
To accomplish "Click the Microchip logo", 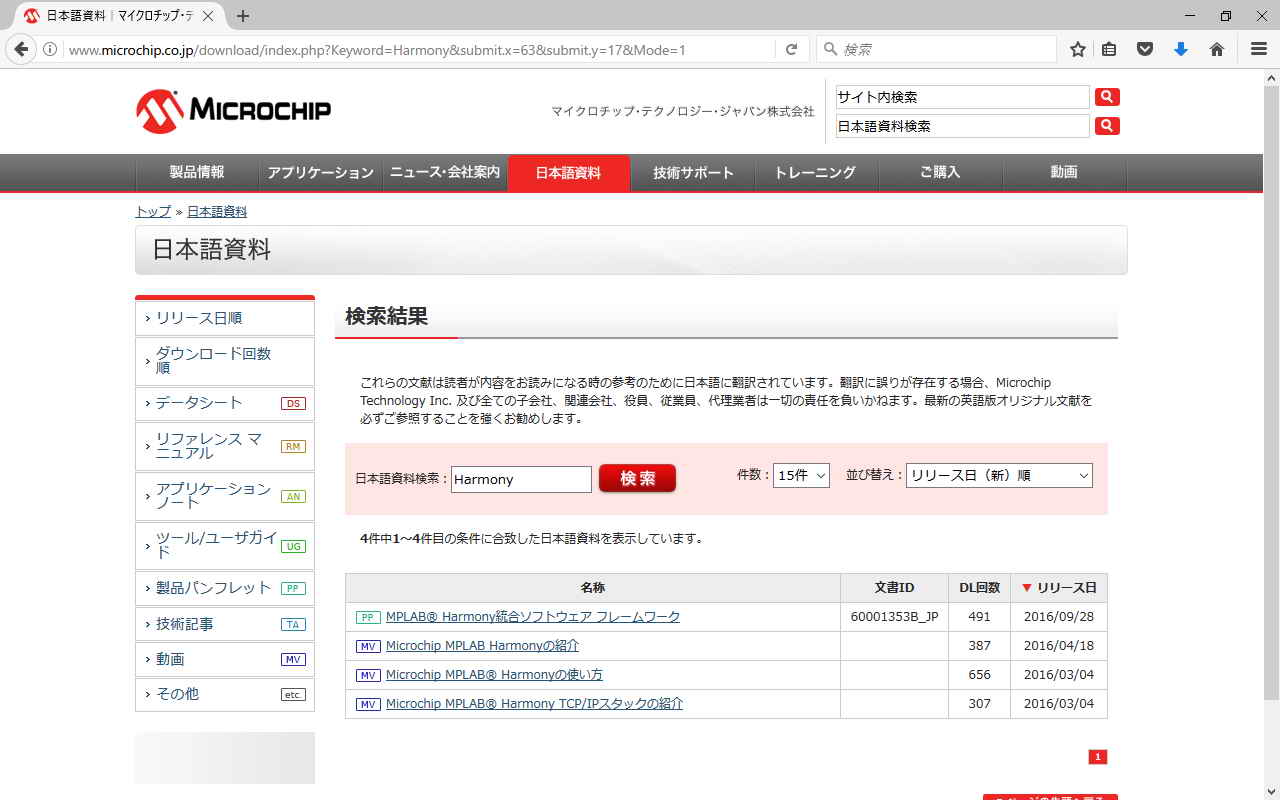I will pyautogui.click(x=233, y=110).
